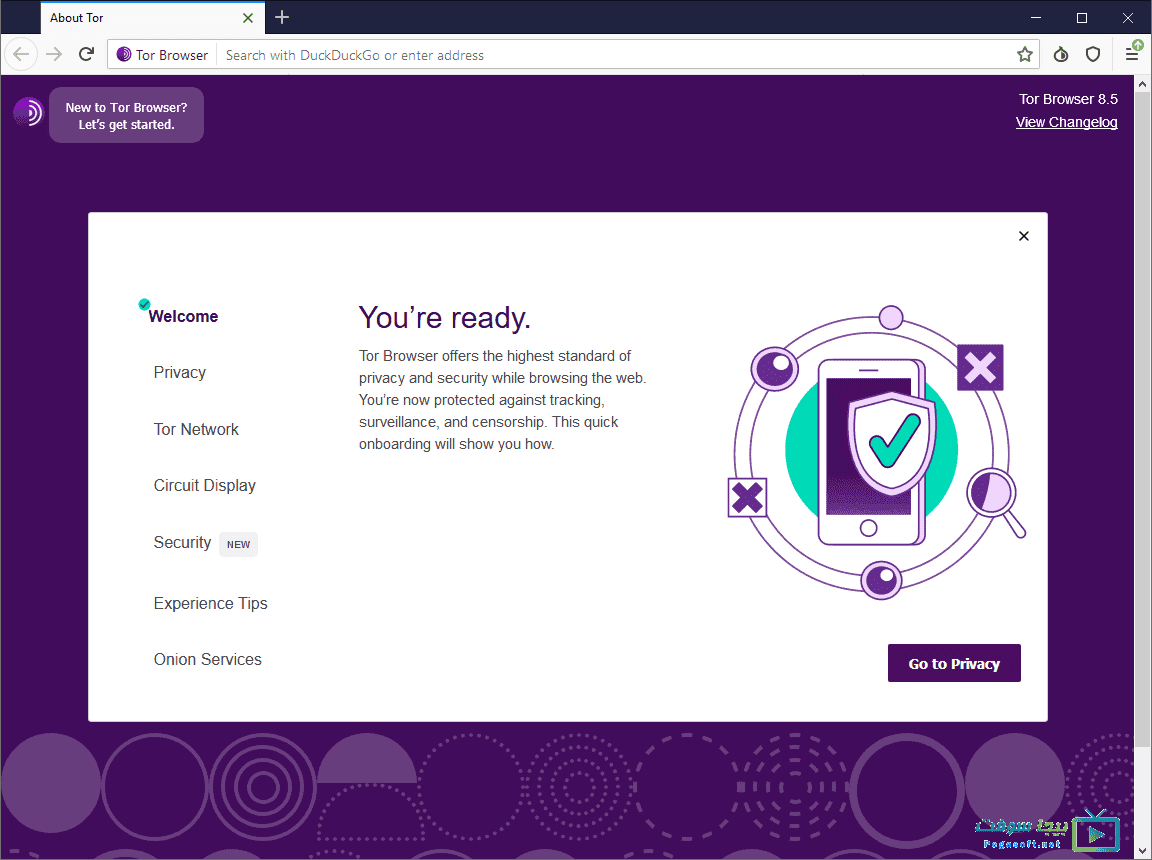
Task: Click the Go to Privacy button
Action: 954,663
